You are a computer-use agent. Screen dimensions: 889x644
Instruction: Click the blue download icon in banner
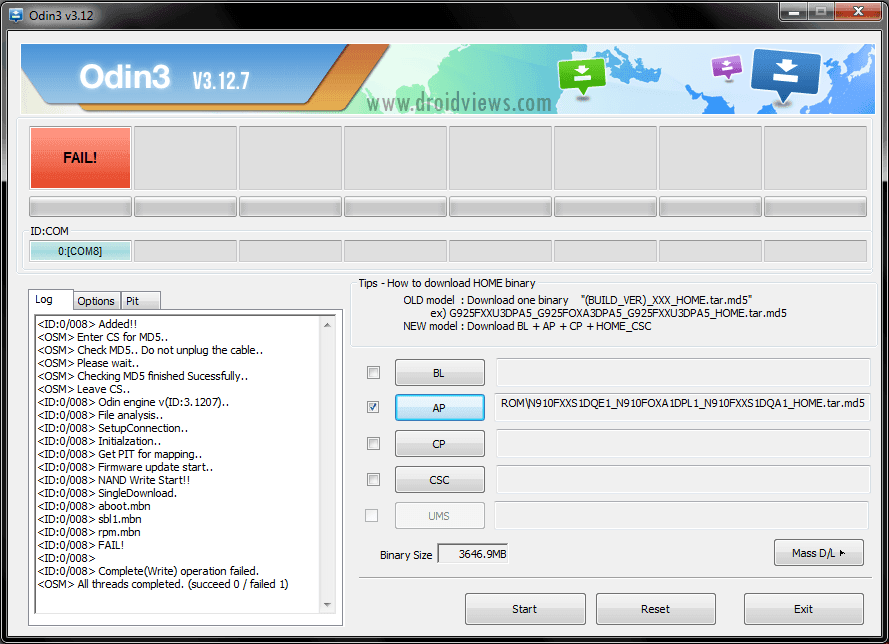click(x=786, y=74)
